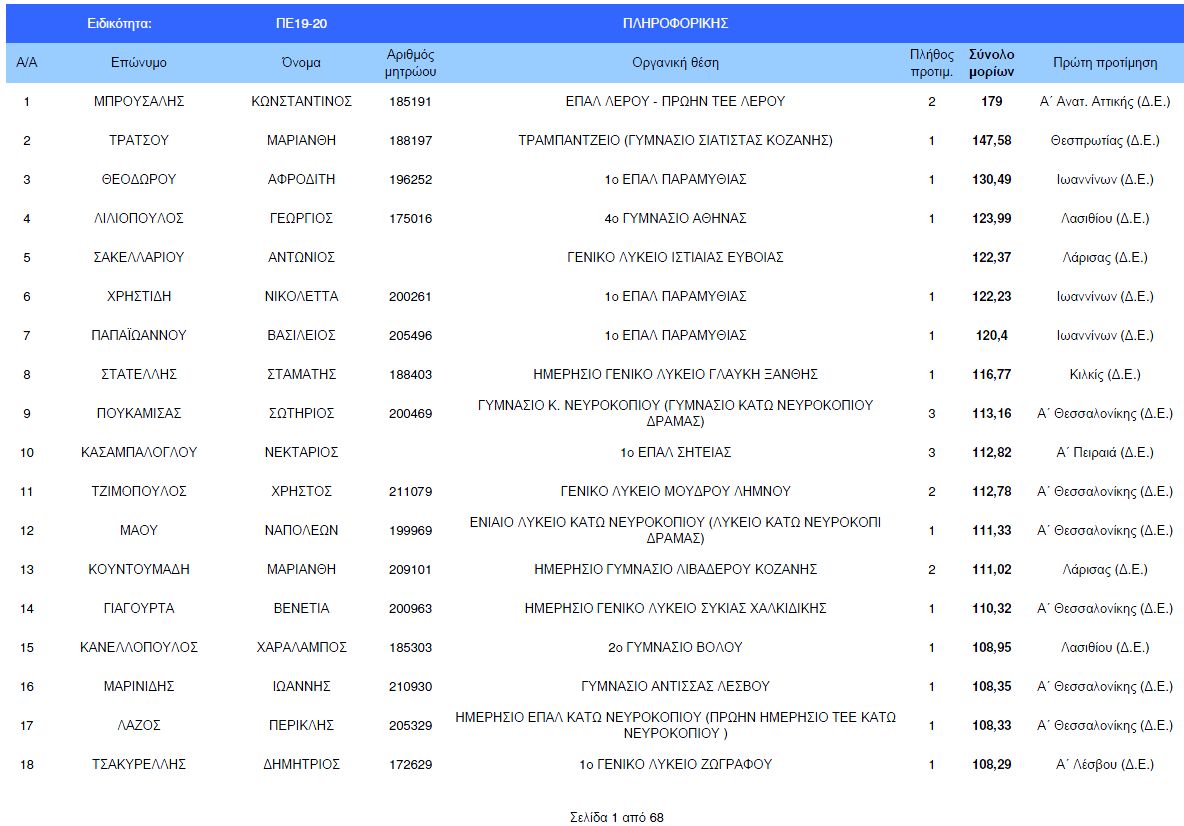Click the 'Όνομα' column header
The height and width of the screenshot is (826, 1184).
click(x=301, y=63)
